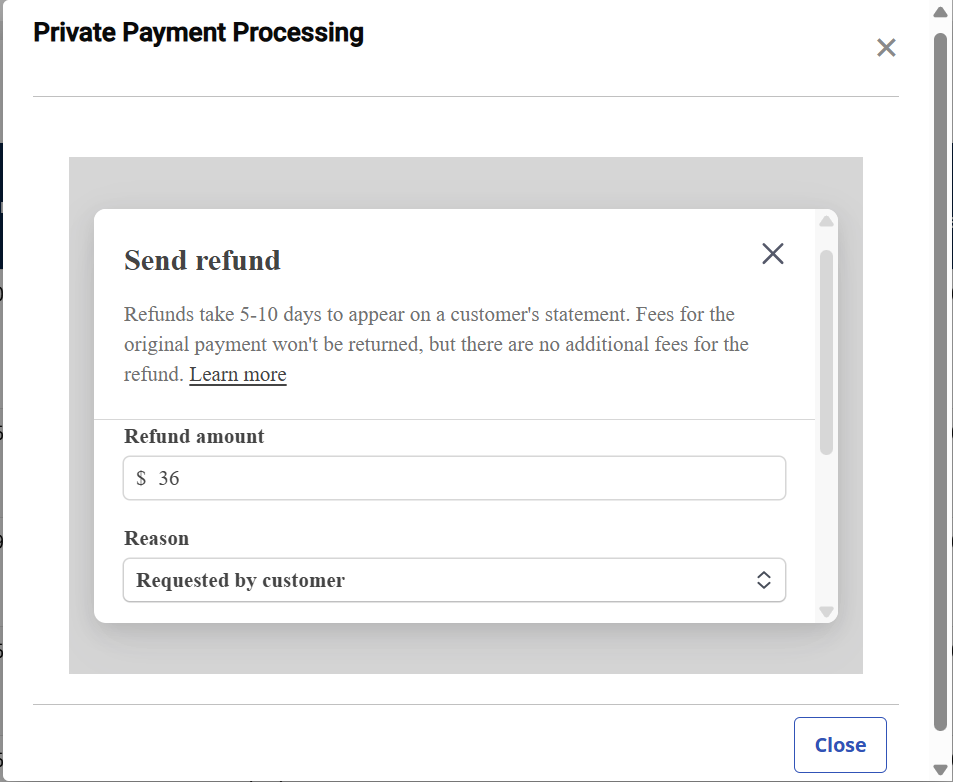Click the chevron arrows on Reason selector
This screenshot has width=953, height=782.
click(x=764, y=580)
